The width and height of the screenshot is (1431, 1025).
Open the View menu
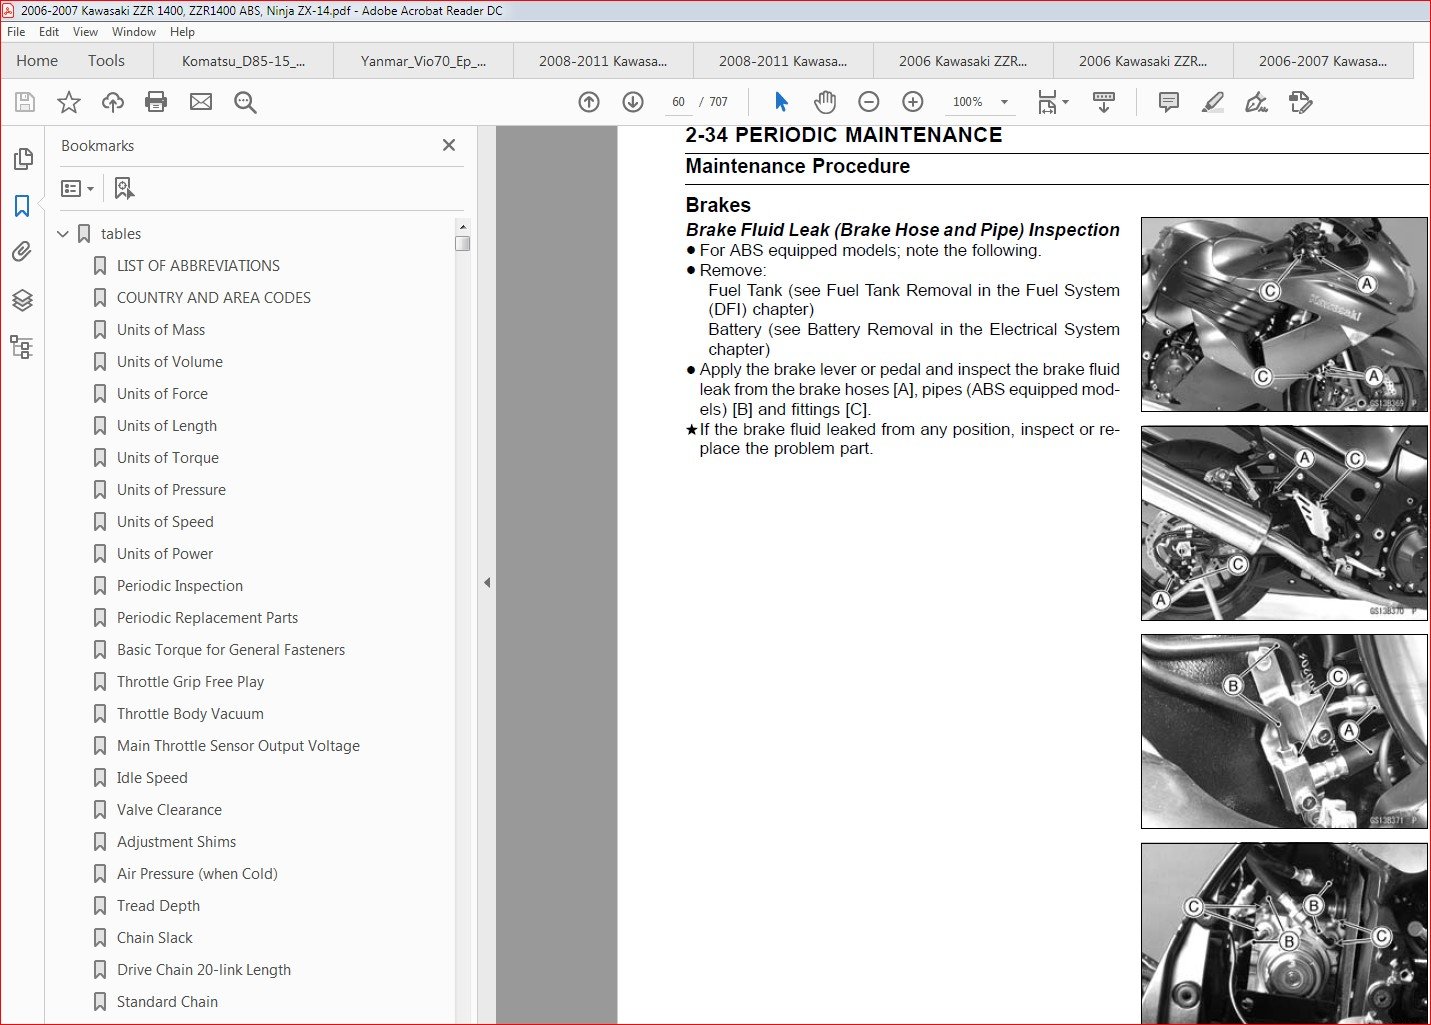pyautogui.click(x=86, y=32)
